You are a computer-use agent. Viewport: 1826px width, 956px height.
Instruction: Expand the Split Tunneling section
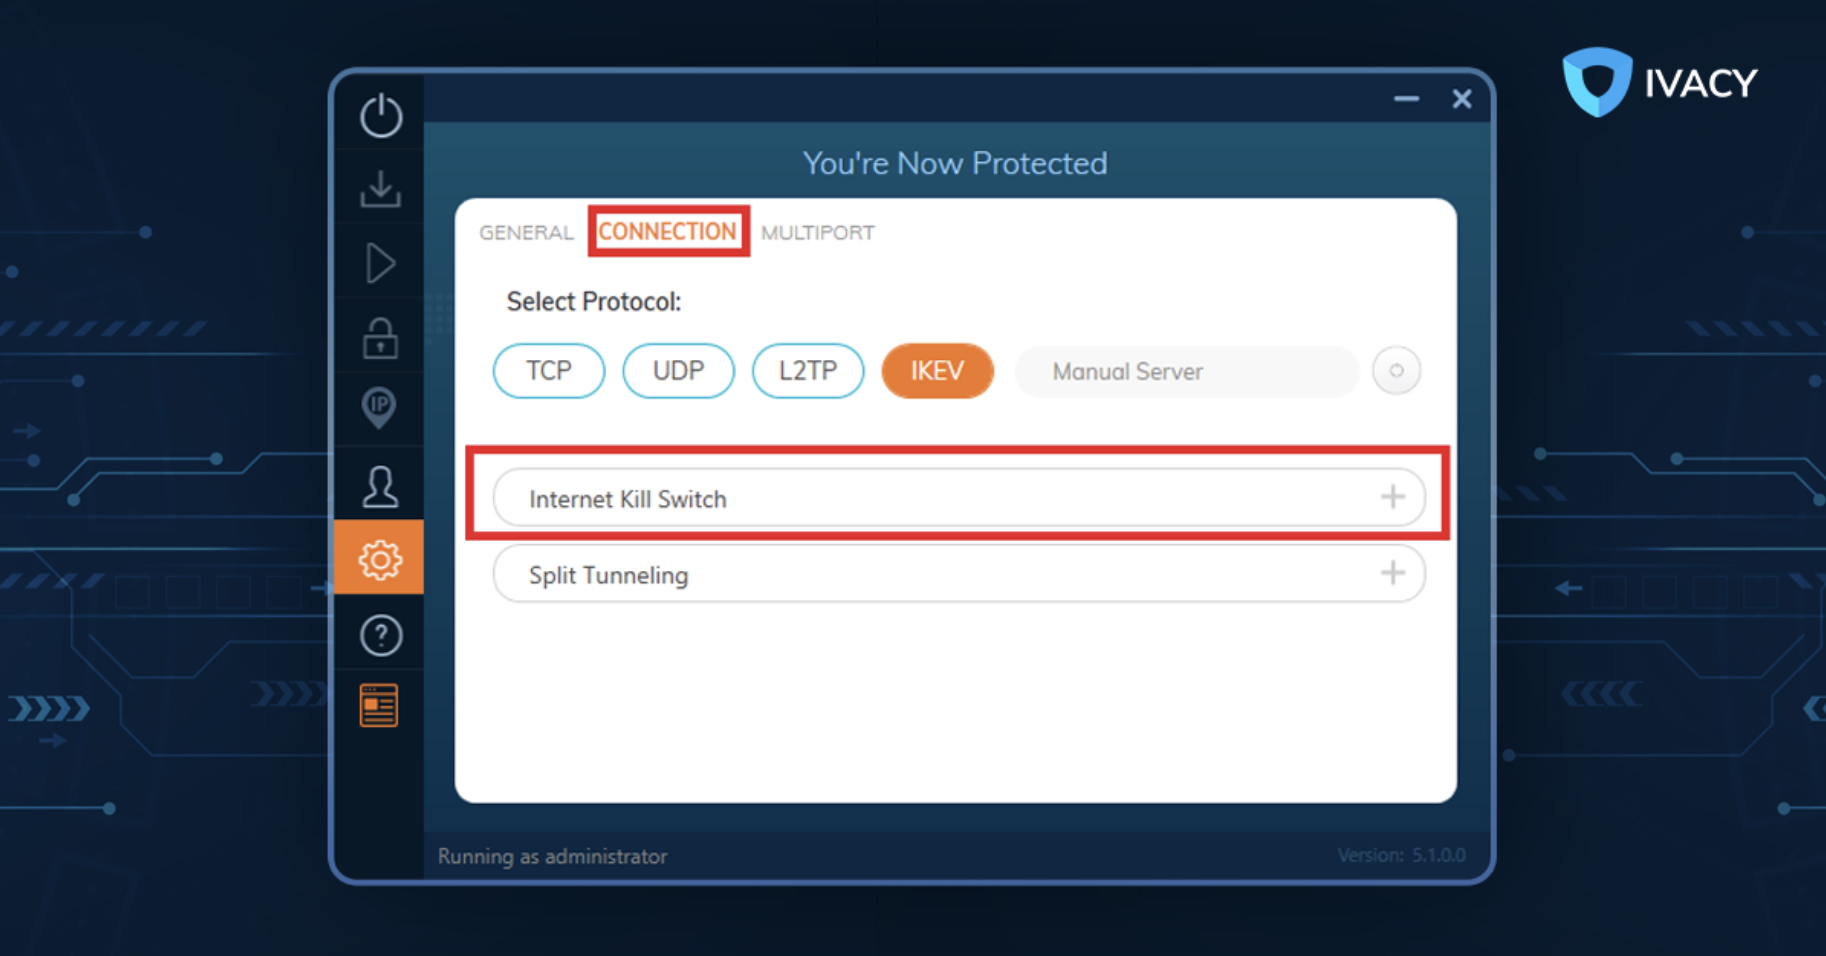coord(1391,573)
